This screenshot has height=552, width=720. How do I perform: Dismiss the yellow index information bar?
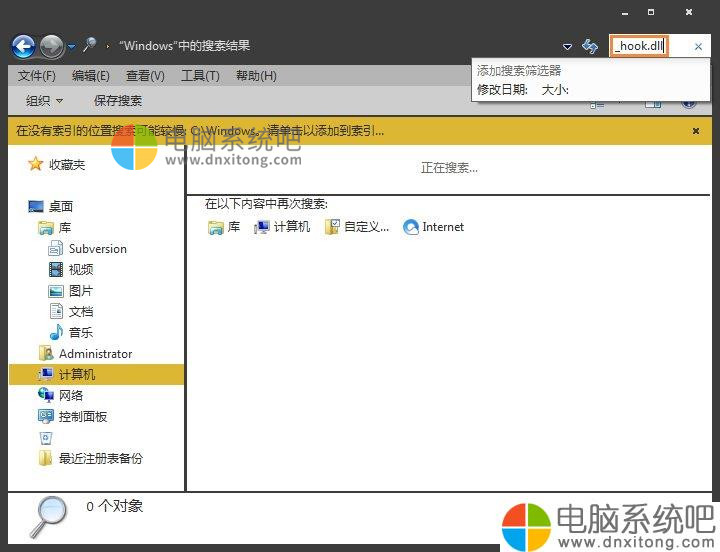(696, 131)
